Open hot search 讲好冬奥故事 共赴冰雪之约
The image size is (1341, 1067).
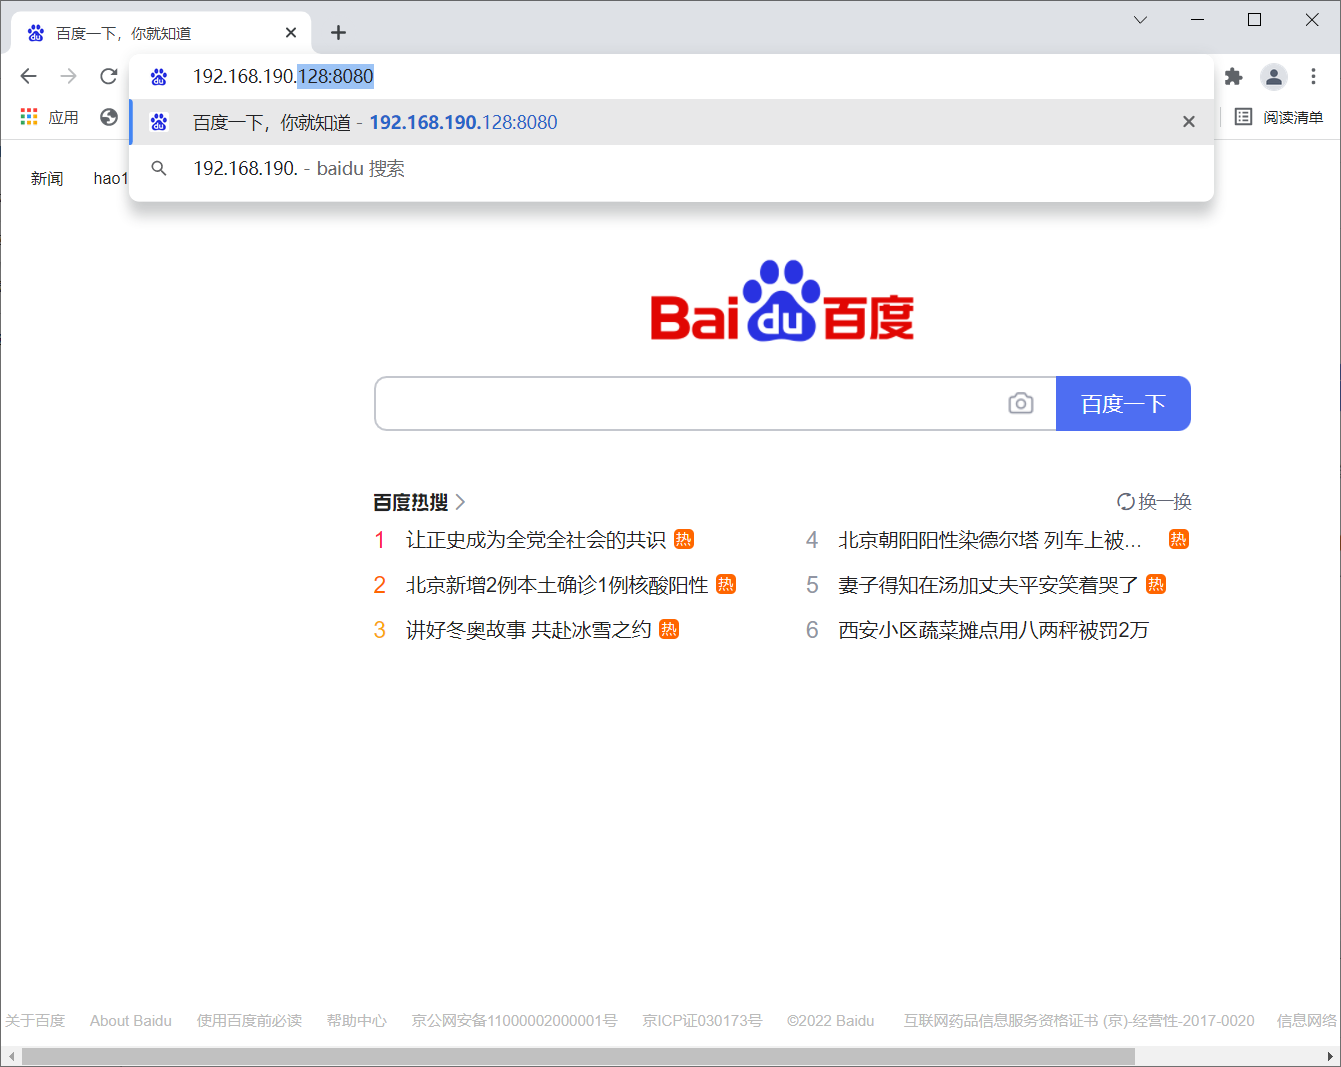tap(528, 630)
